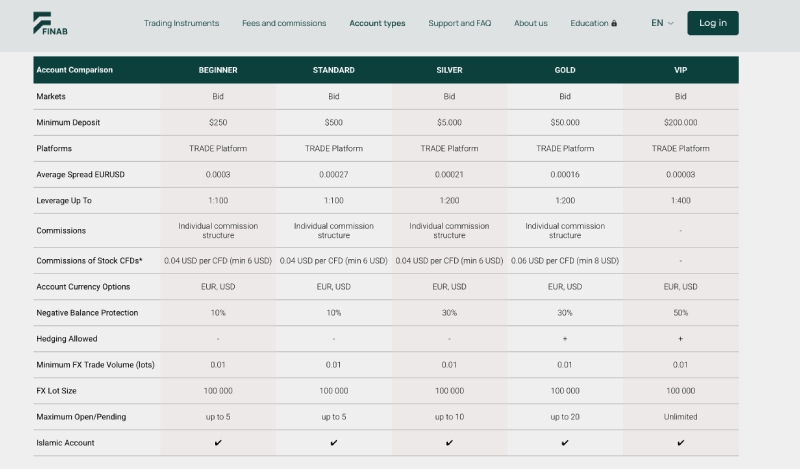Screen dimensions: 800x469
Task: Click the up to 10 cell
Action: (449, 417)
